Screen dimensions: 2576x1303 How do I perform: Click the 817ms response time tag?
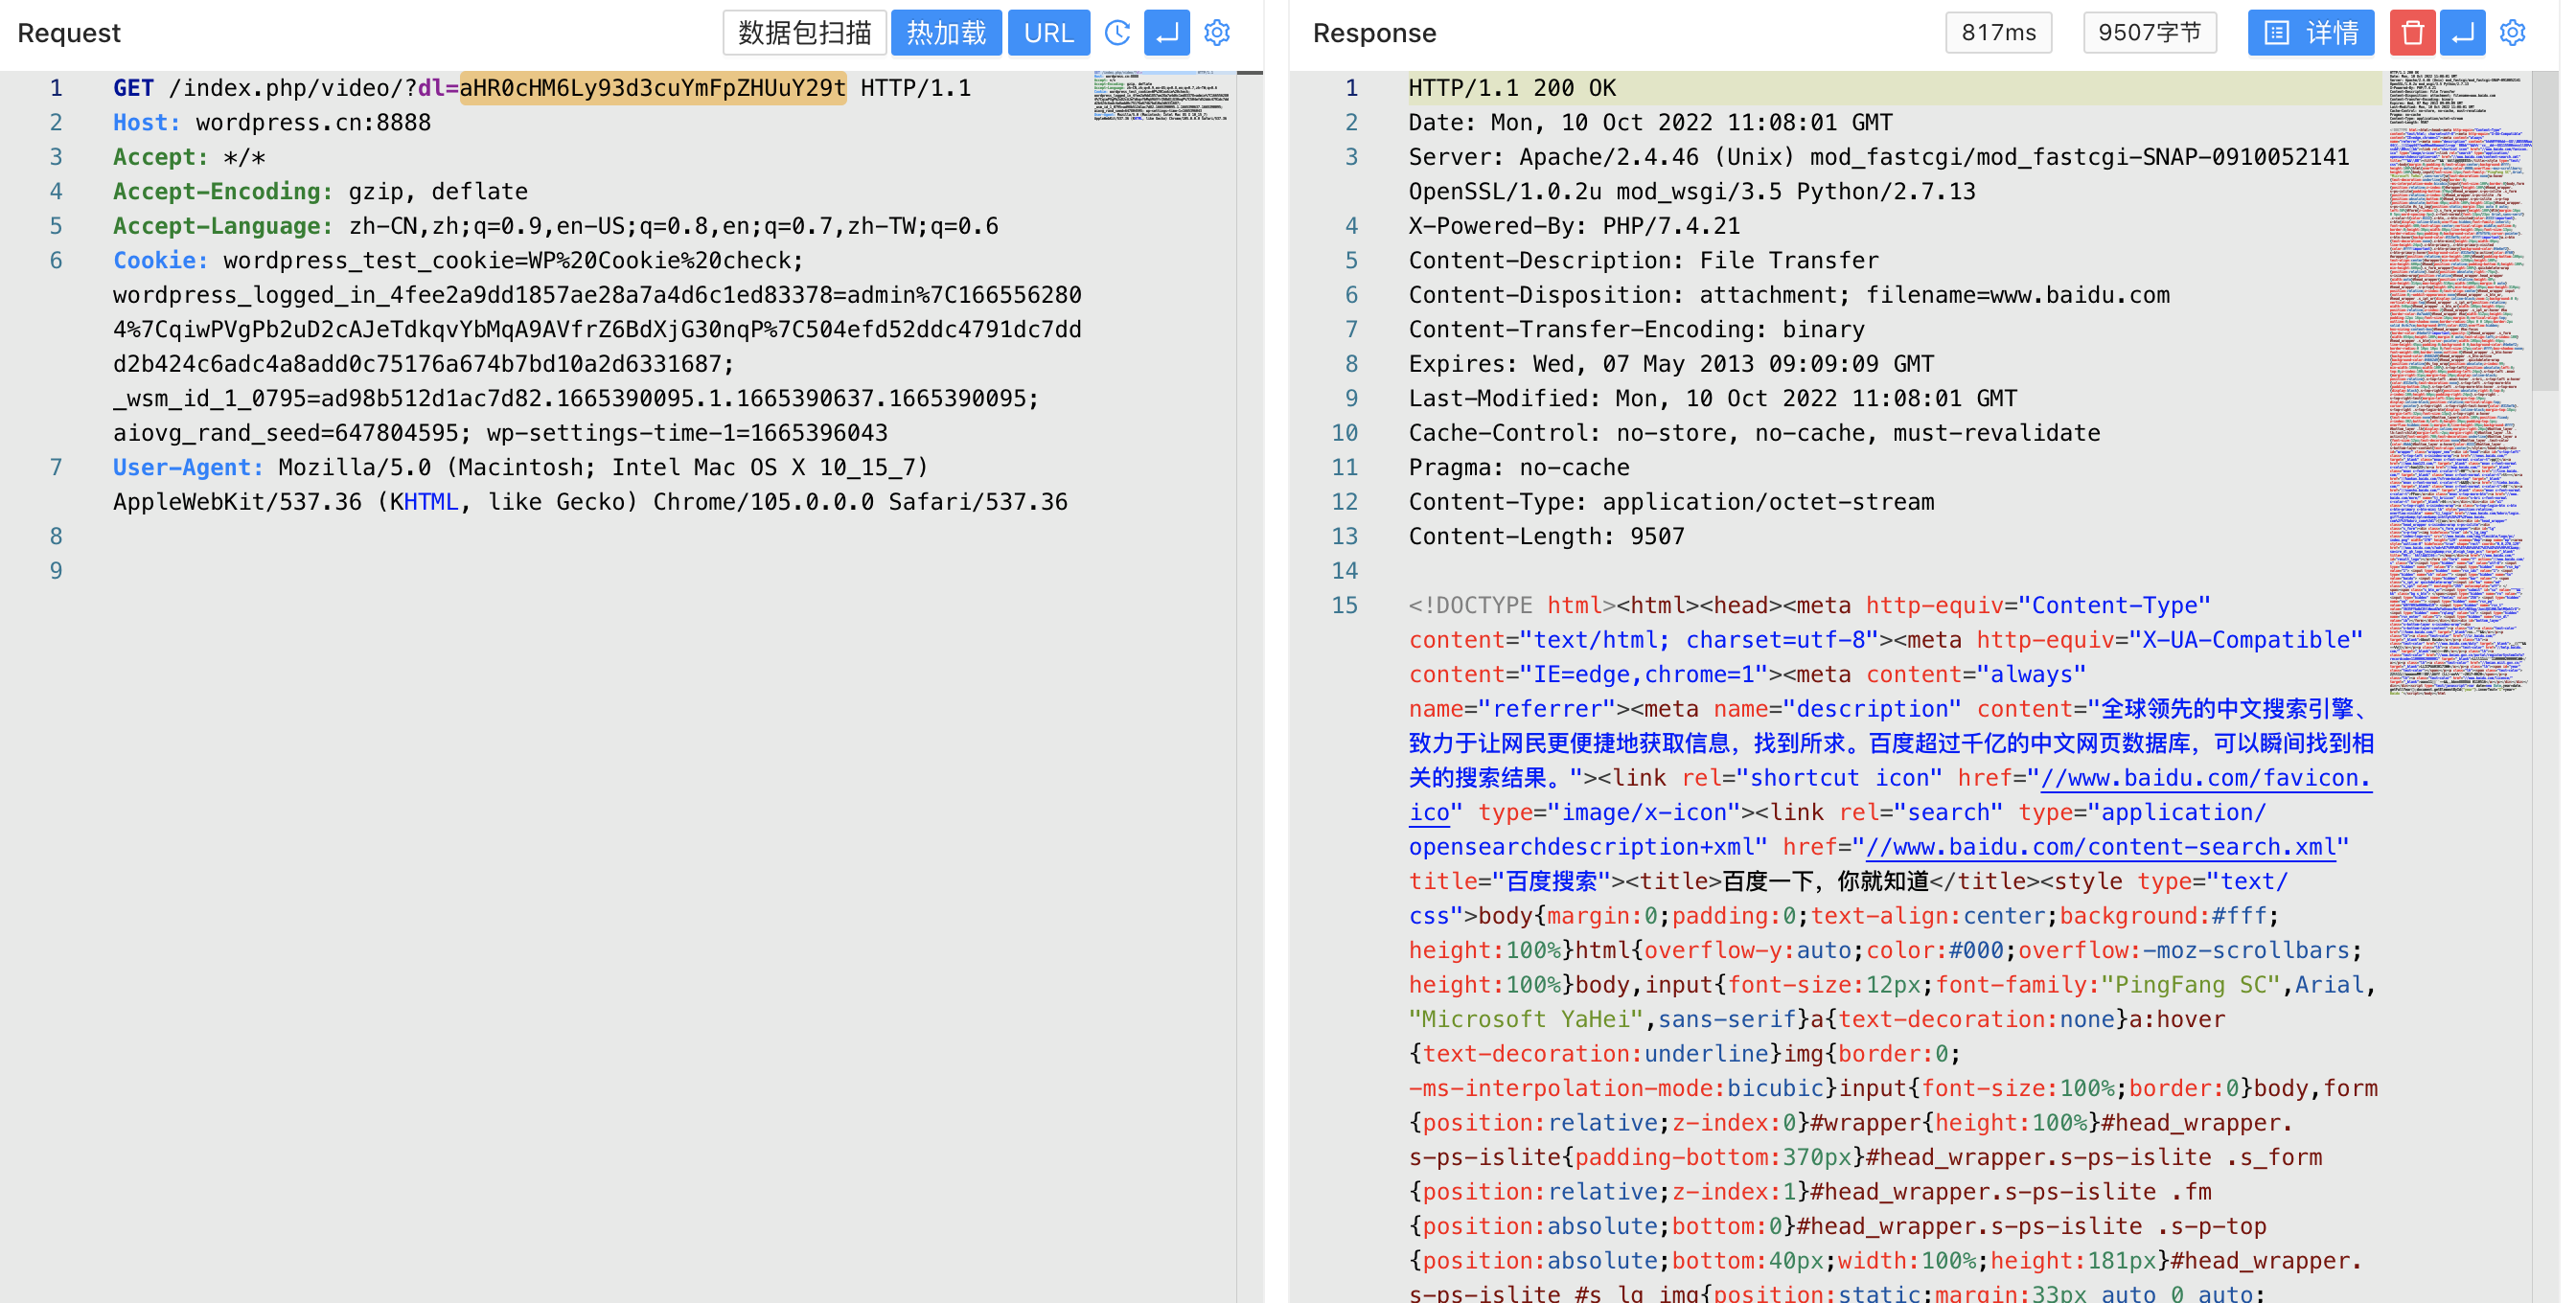click(x=1998, y=33)
